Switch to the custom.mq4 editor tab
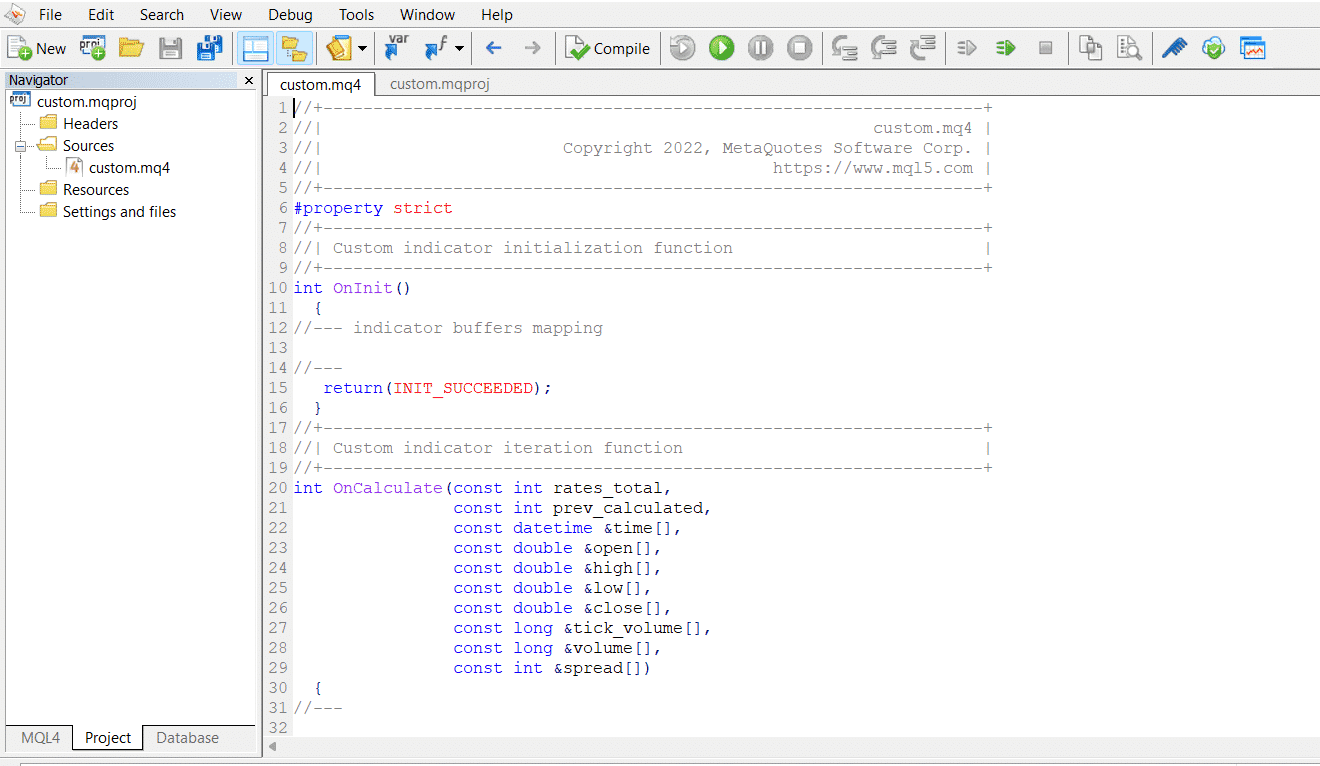The image size is (1320, 766). pos(320,84)
